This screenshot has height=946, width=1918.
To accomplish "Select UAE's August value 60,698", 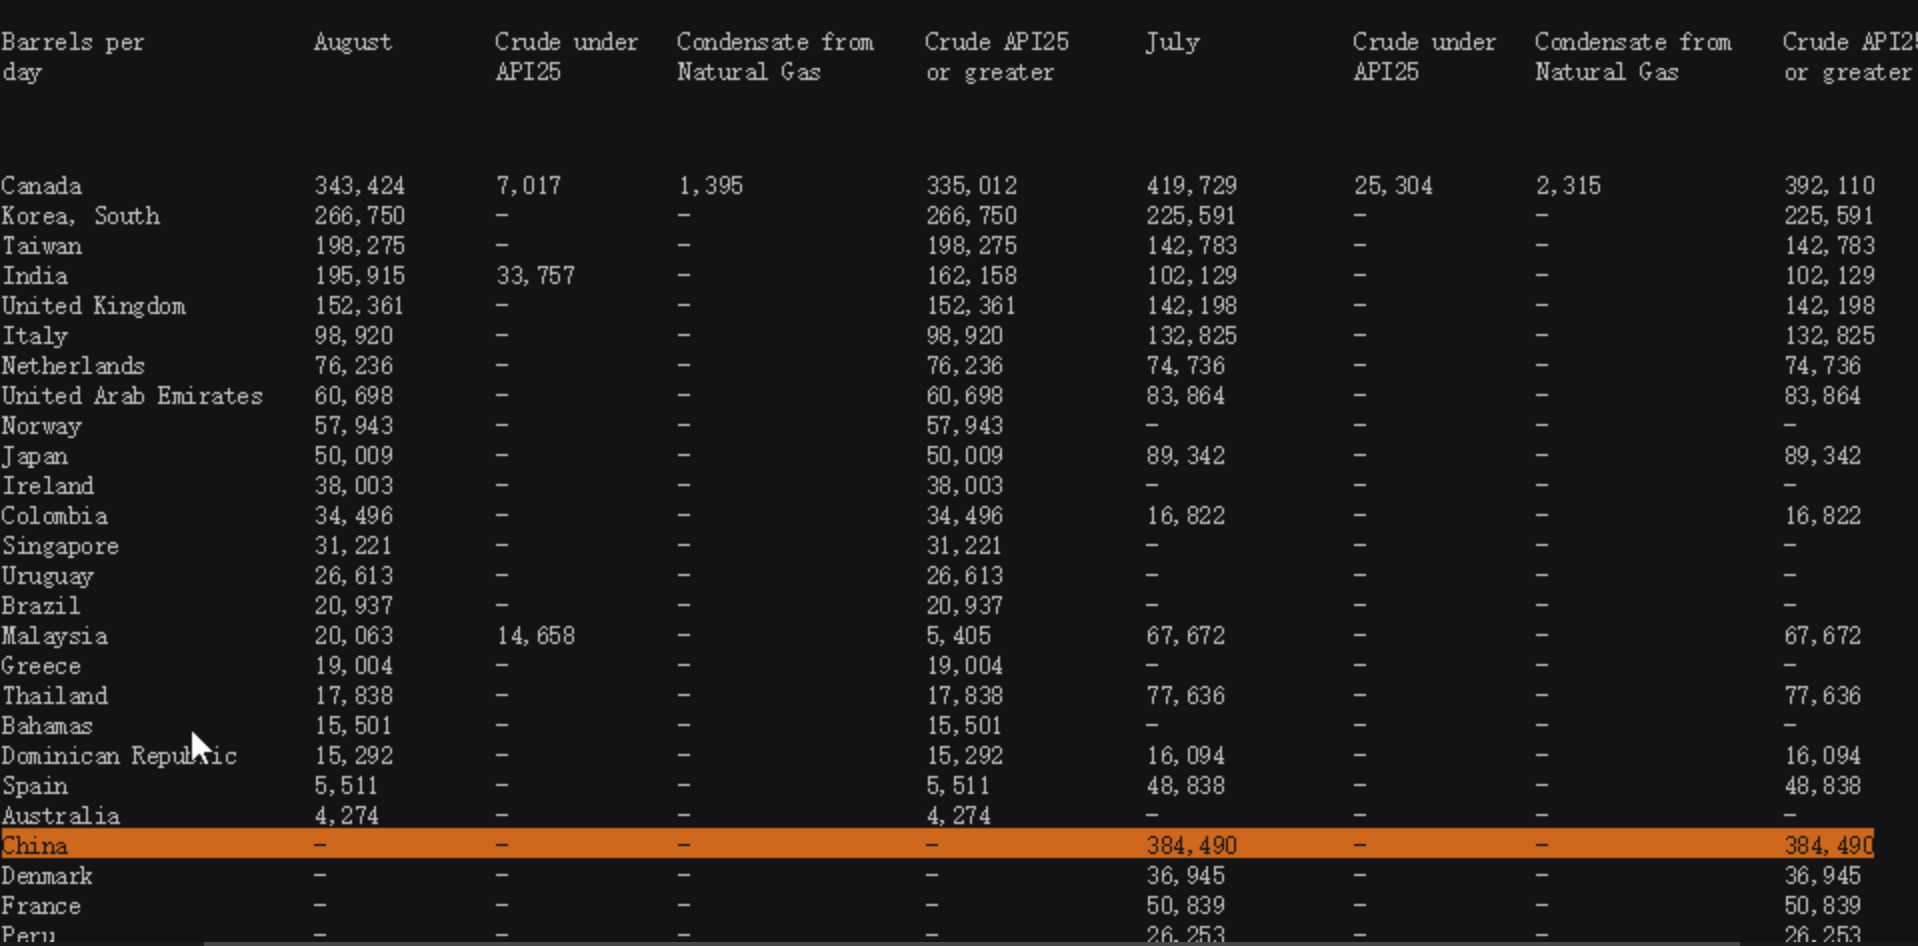I will [x=353, y=396].
